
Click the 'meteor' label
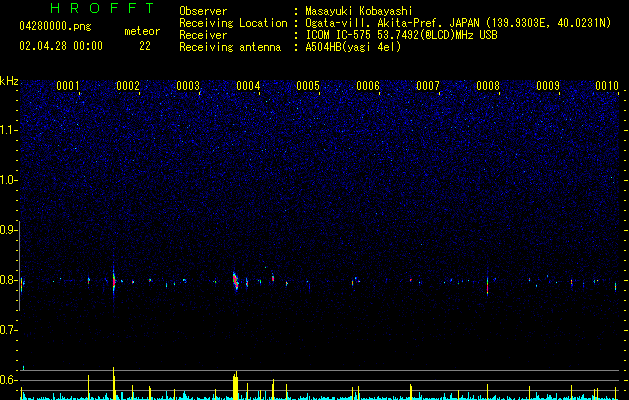(142, 31)
